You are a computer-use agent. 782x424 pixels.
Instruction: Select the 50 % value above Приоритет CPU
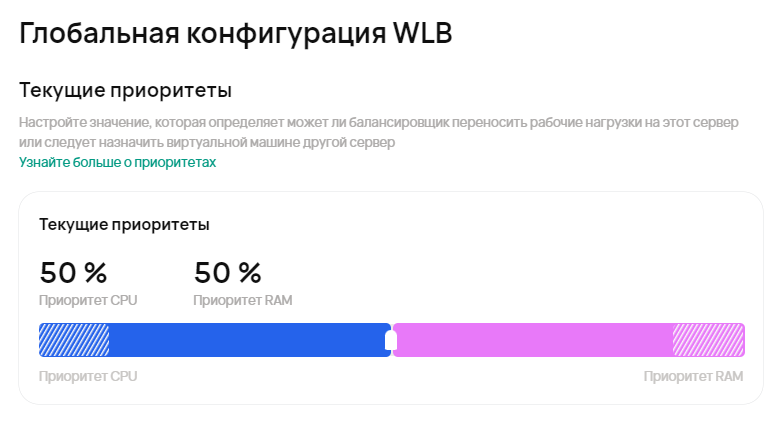73,272
